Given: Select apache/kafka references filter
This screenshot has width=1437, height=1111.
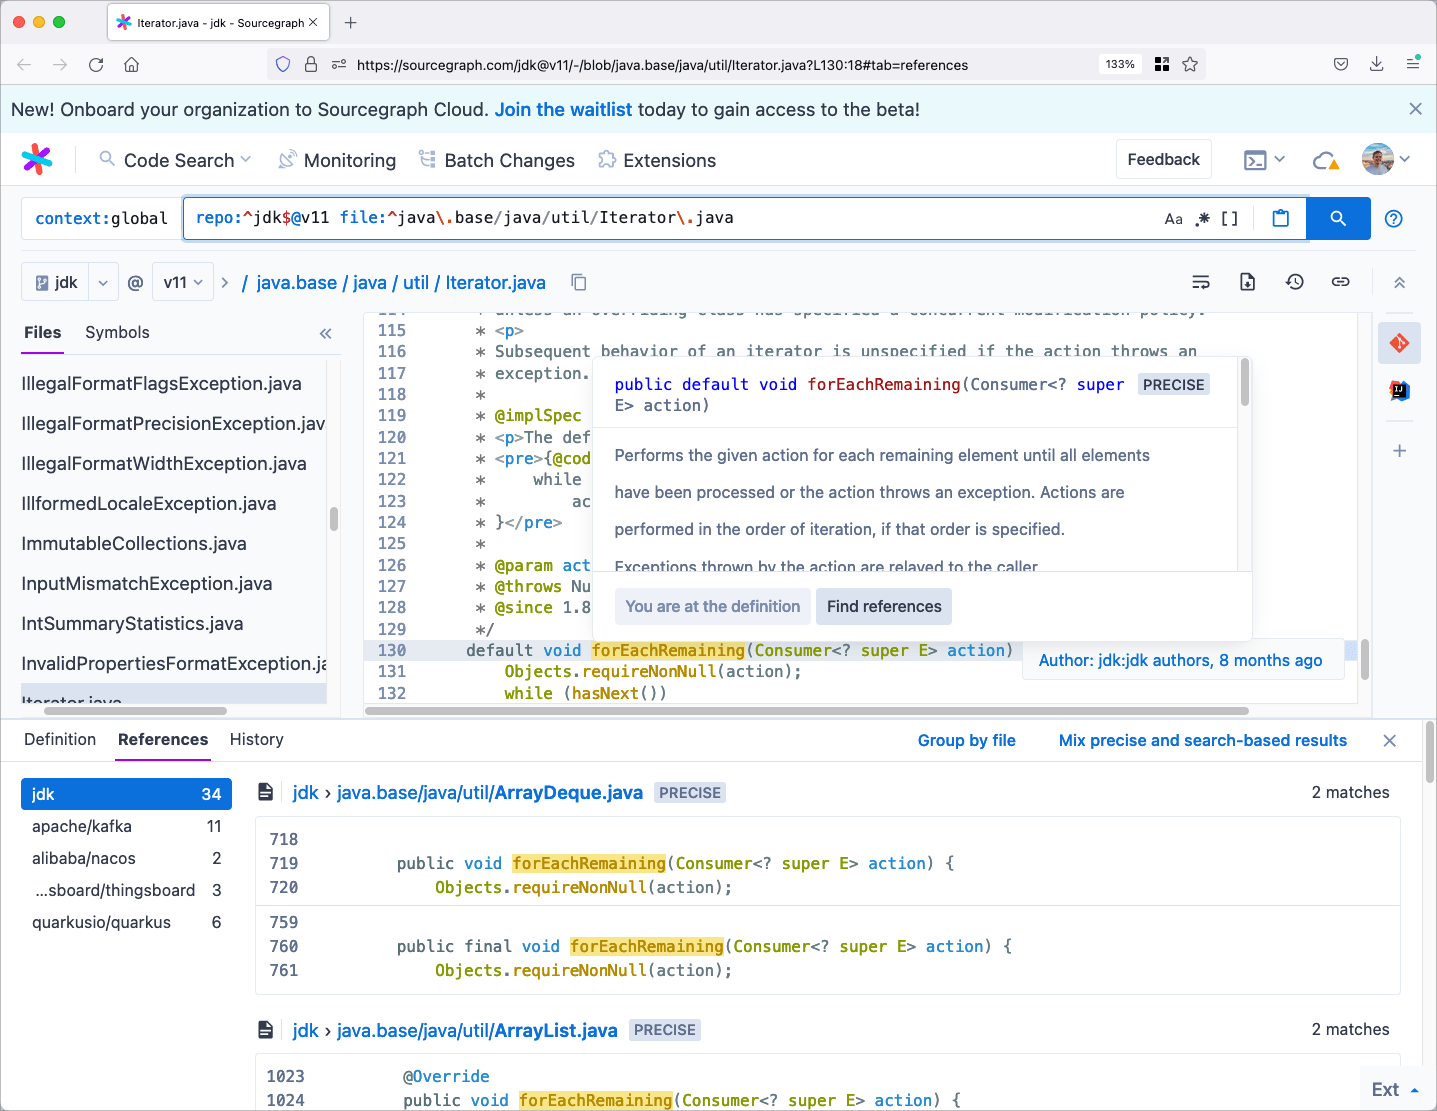Looking at the screenshot, I should [126, 826].
